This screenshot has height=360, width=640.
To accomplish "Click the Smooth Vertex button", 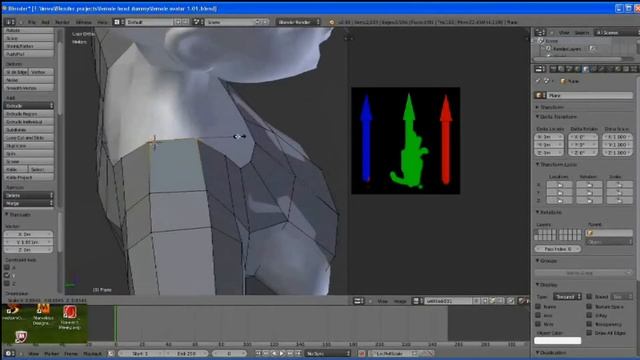I will (29, 88).
